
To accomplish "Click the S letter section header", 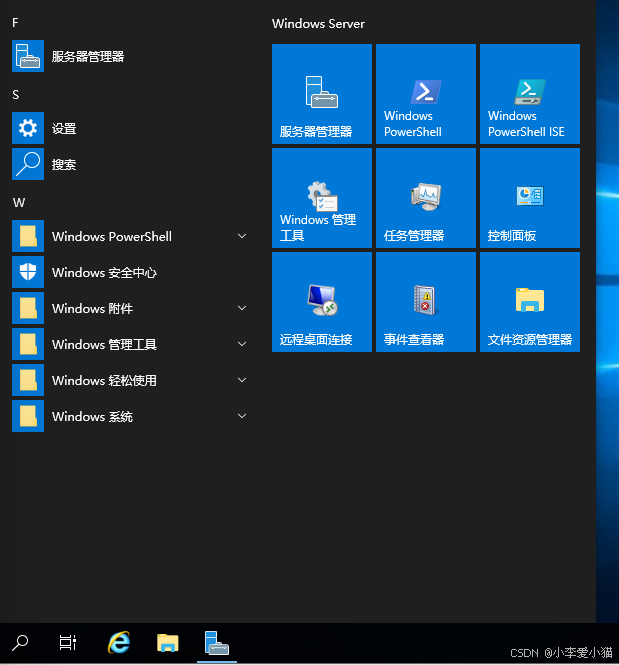I will (x=16, y=95).
